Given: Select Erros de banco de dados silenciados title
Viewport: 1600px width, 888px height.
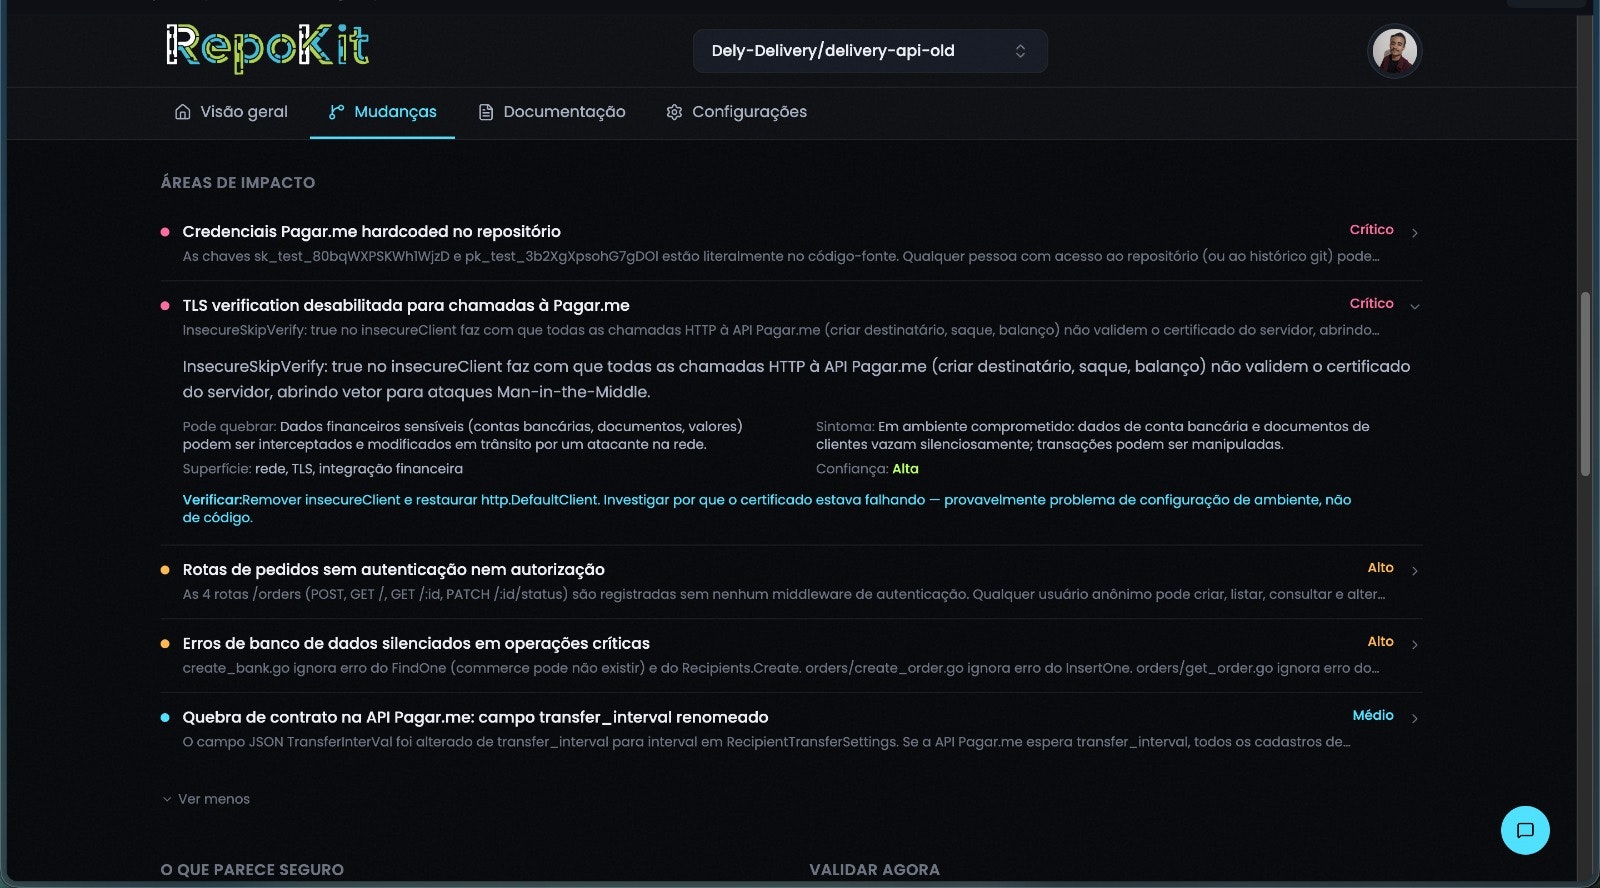Looking at the screenshot, I should tap(416, 644).
